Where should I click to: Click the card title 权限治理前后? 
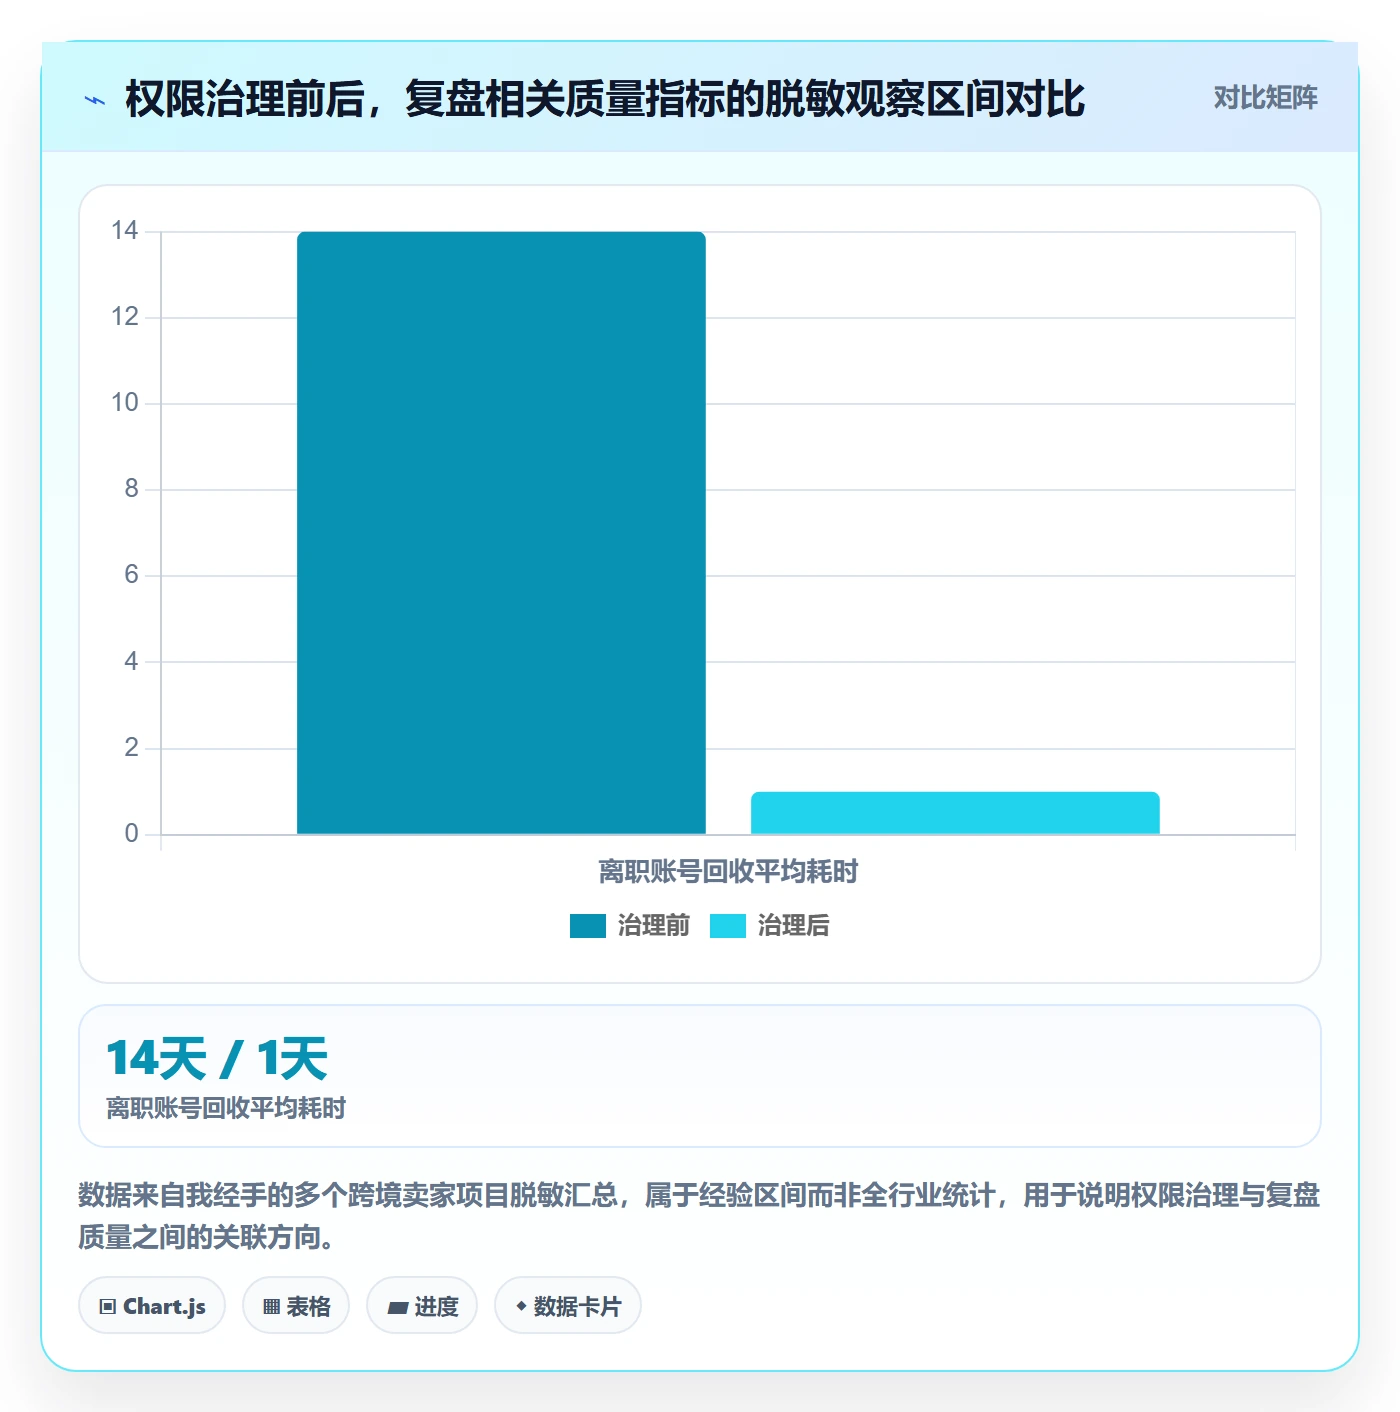click(605, 99)
